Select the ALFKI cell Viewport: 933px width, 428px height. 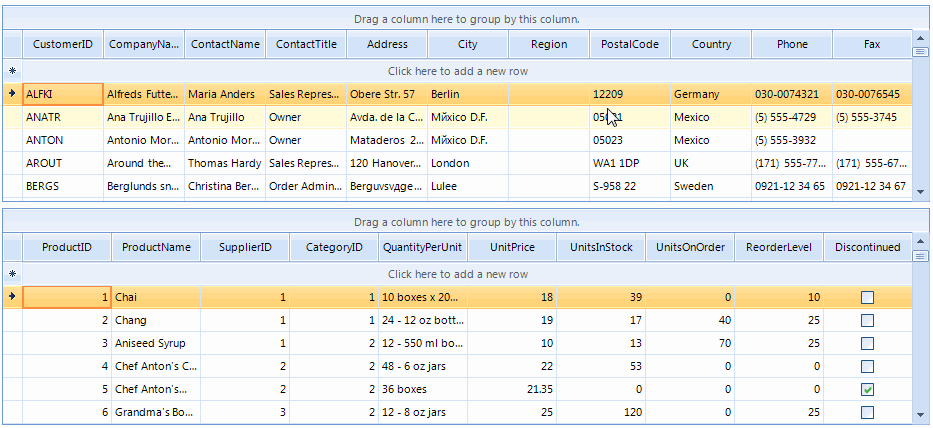[x=63, y=94]
